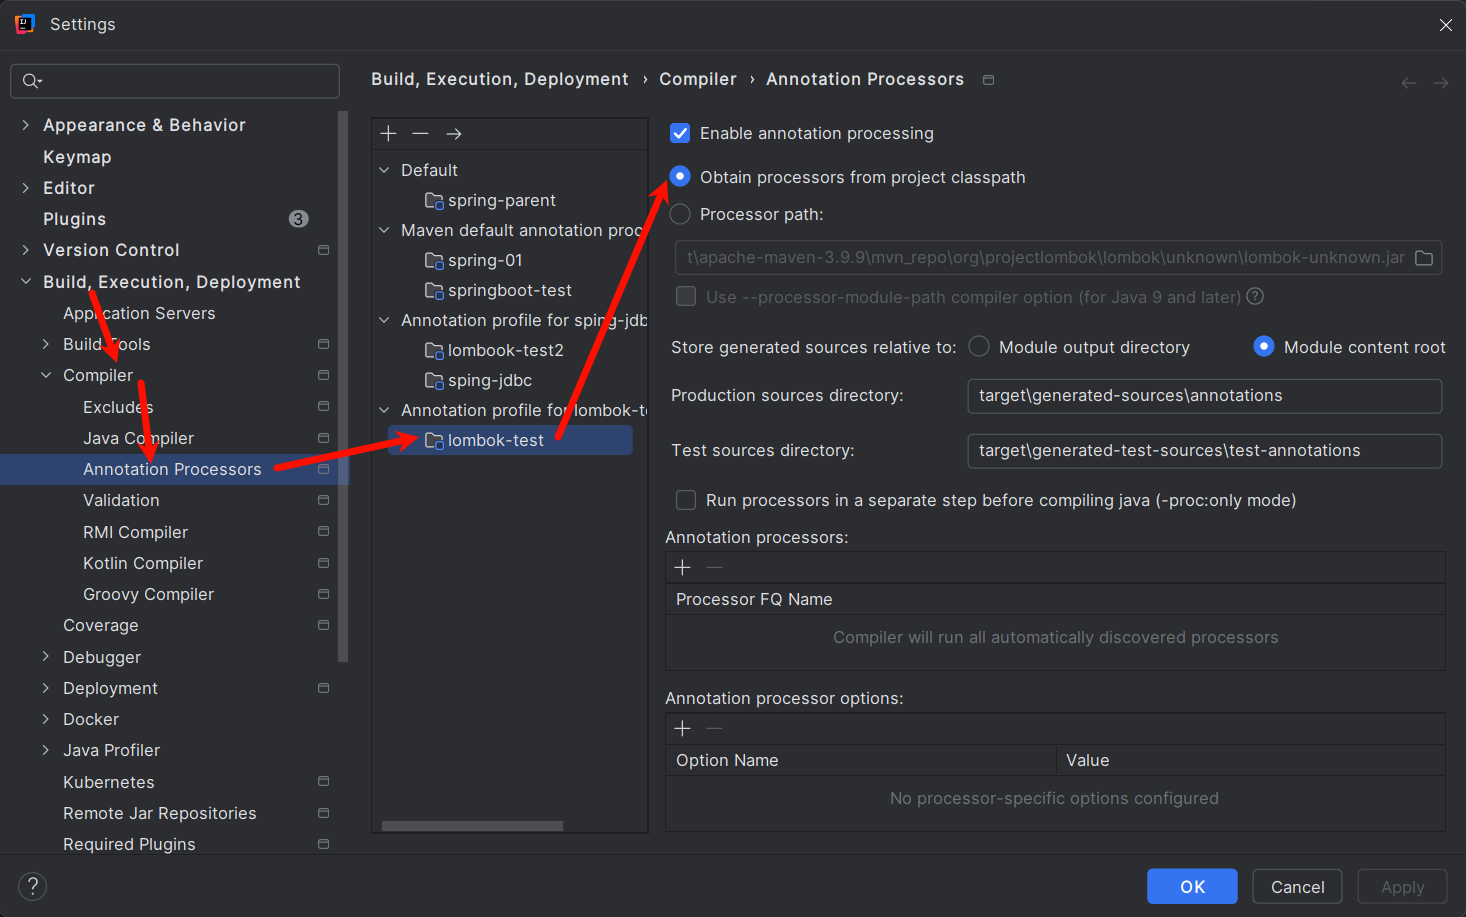The image size is (1466, 917).
Task: Collapse the Compiler tree node
Action: 46,375
